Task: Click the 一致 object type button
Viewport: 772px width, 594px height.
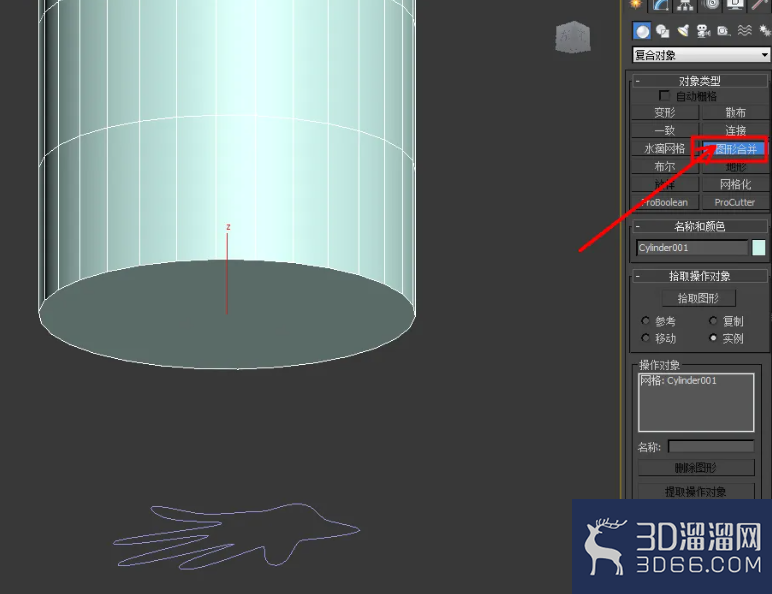Action: tap(665, 130)
